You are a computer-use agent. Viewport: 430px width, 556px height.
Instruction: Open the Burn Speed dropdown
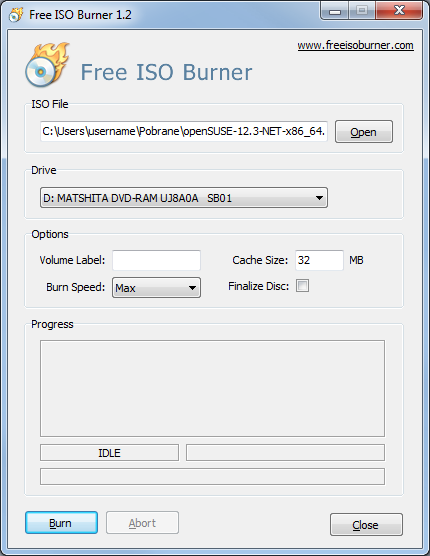click(156, 288)
